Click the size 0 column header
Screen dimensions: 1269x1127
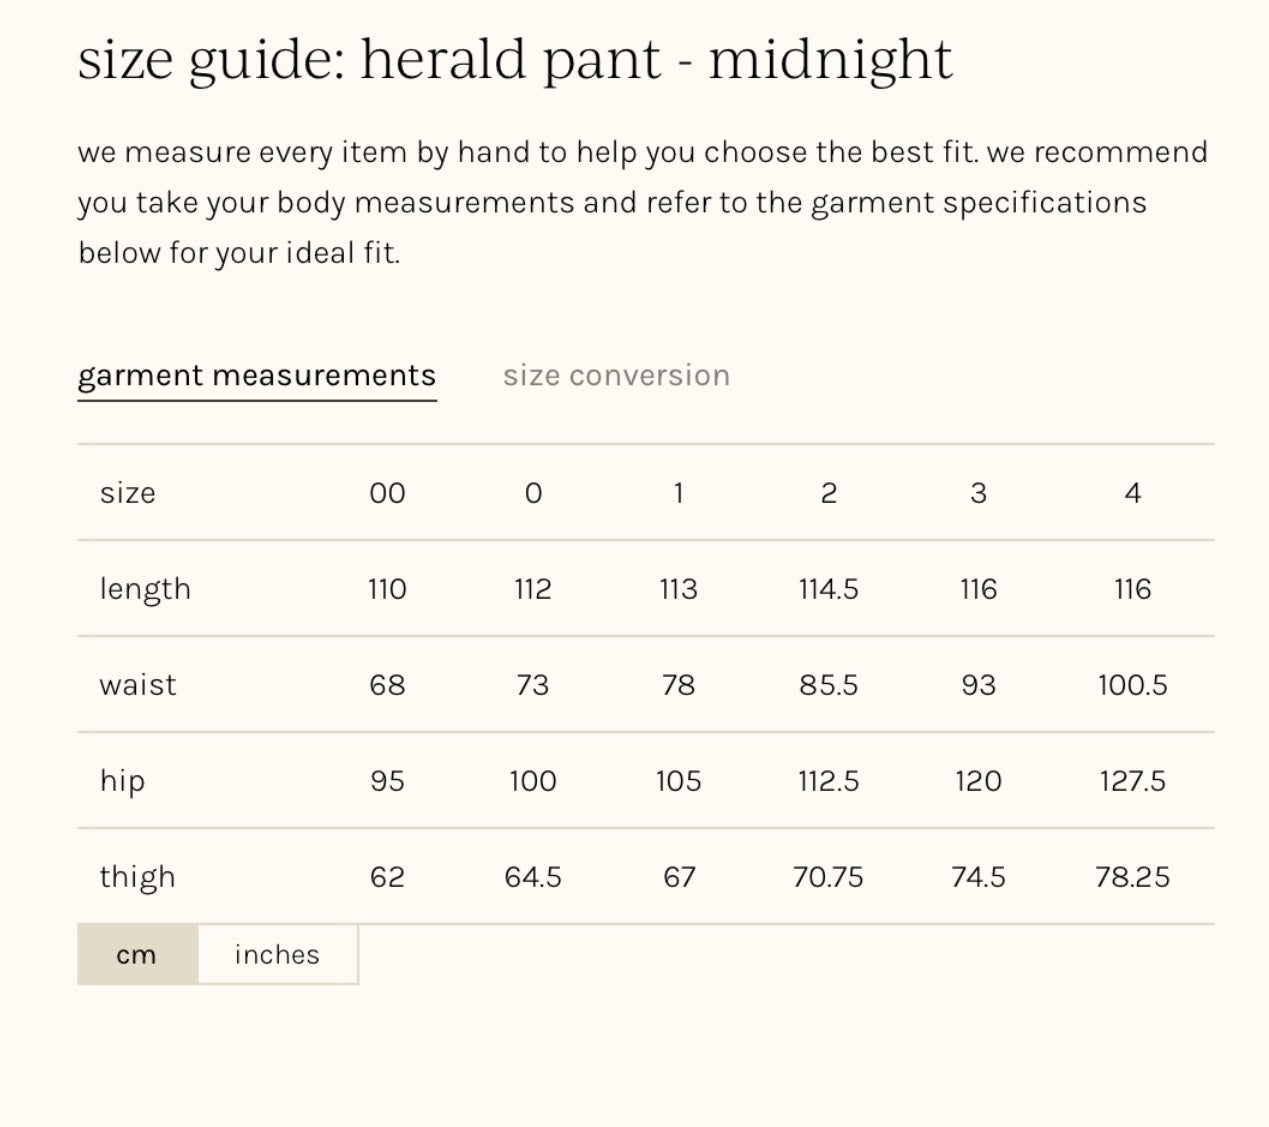point(533,492)
